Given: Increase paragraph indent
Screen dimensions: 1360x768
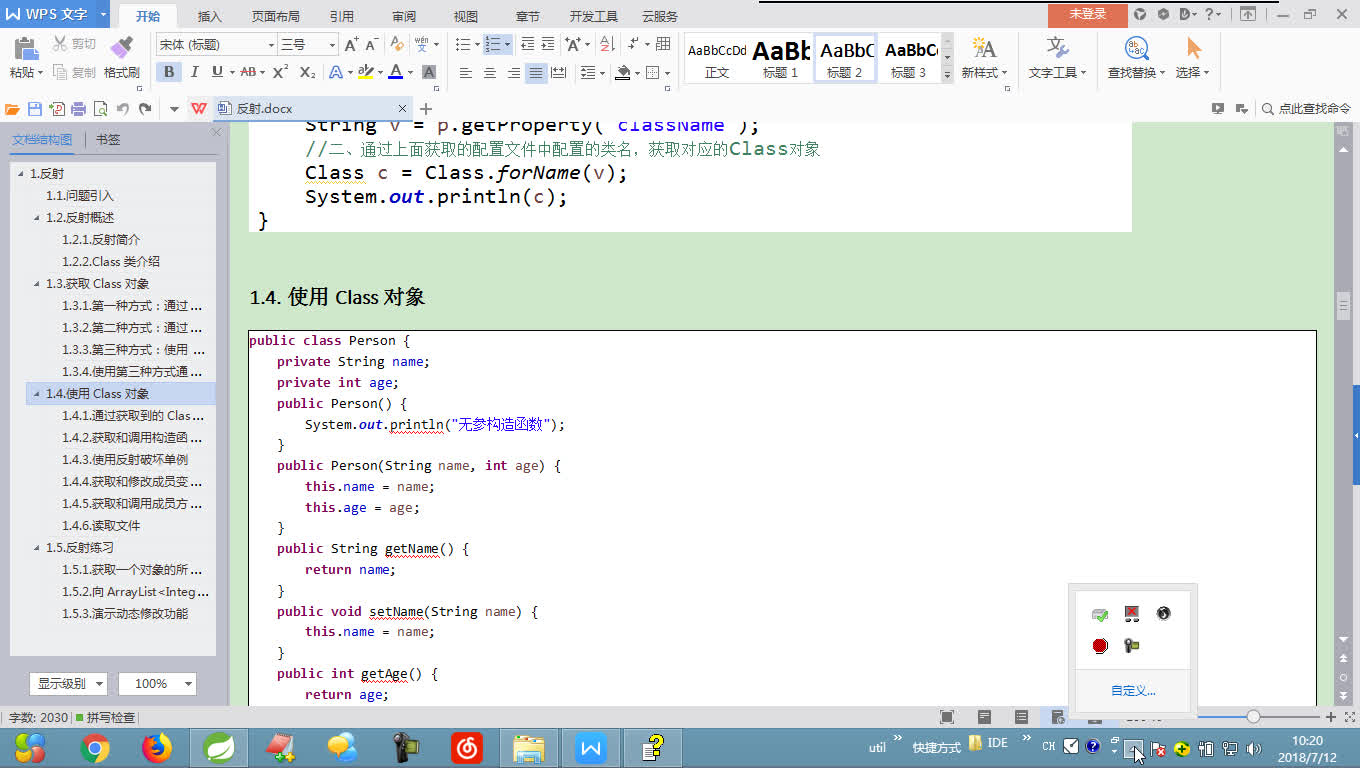Looking at the screenshot, I should tap(548, 45).
